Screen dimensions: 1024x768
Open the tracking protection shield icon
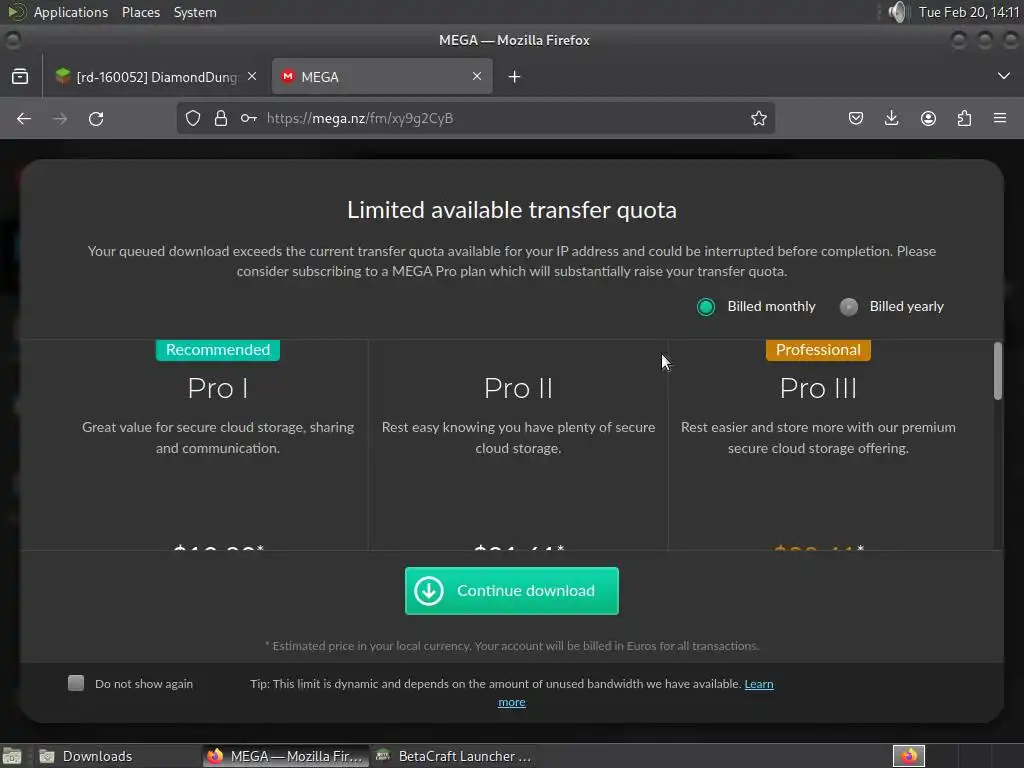pyautogui.click(x=193, y=118)
